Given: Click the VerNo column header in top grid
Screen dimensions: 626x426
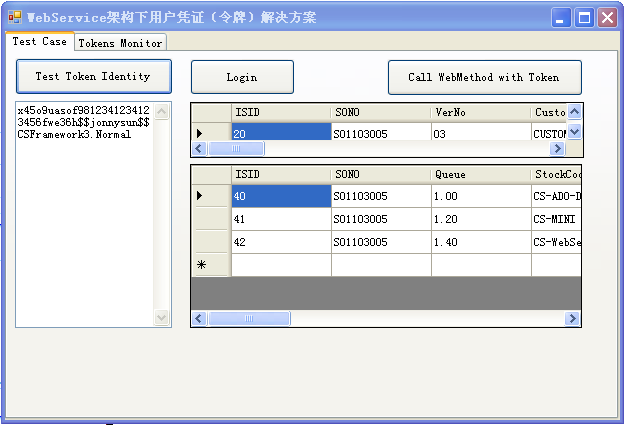Looking at the screenshot, I should pyautogui.click(x=480, y=112).
